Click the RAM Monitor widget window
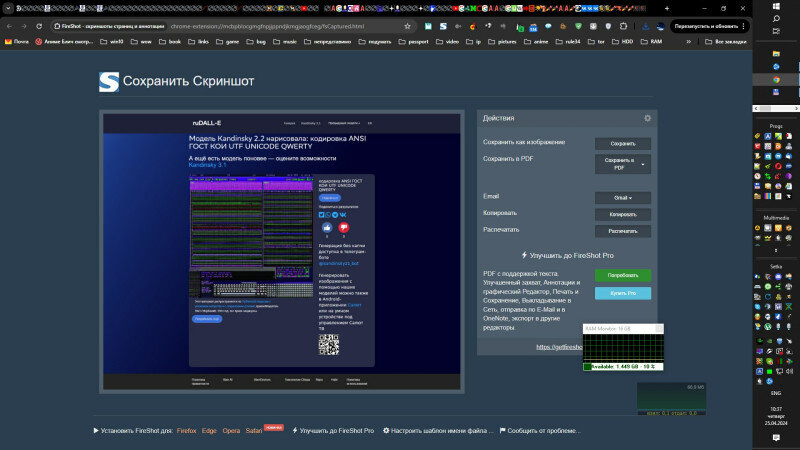This screenshot has width=800, height=450. pyautogui.click(x=623, y=347)
